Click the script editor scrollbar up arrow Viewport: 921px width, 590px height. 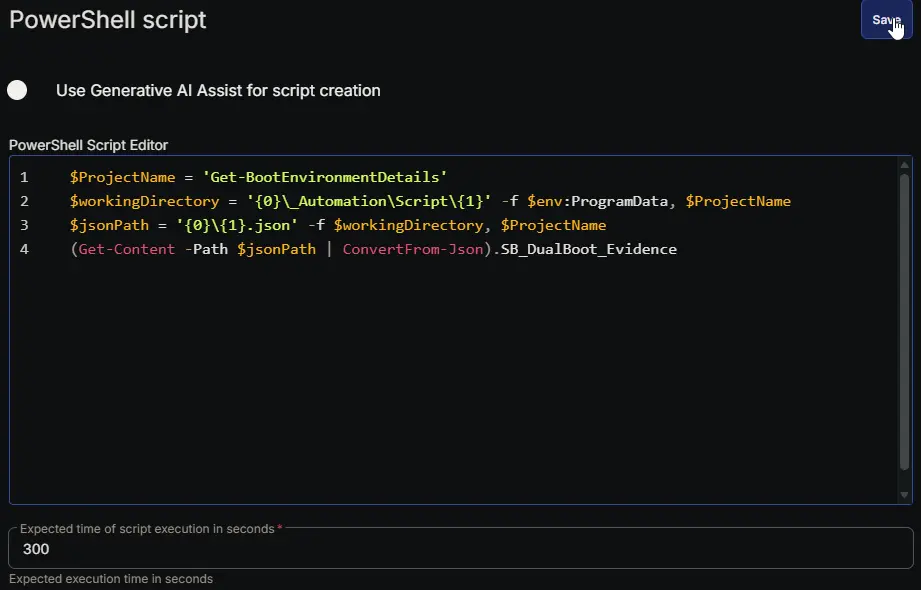pos(905,165)
